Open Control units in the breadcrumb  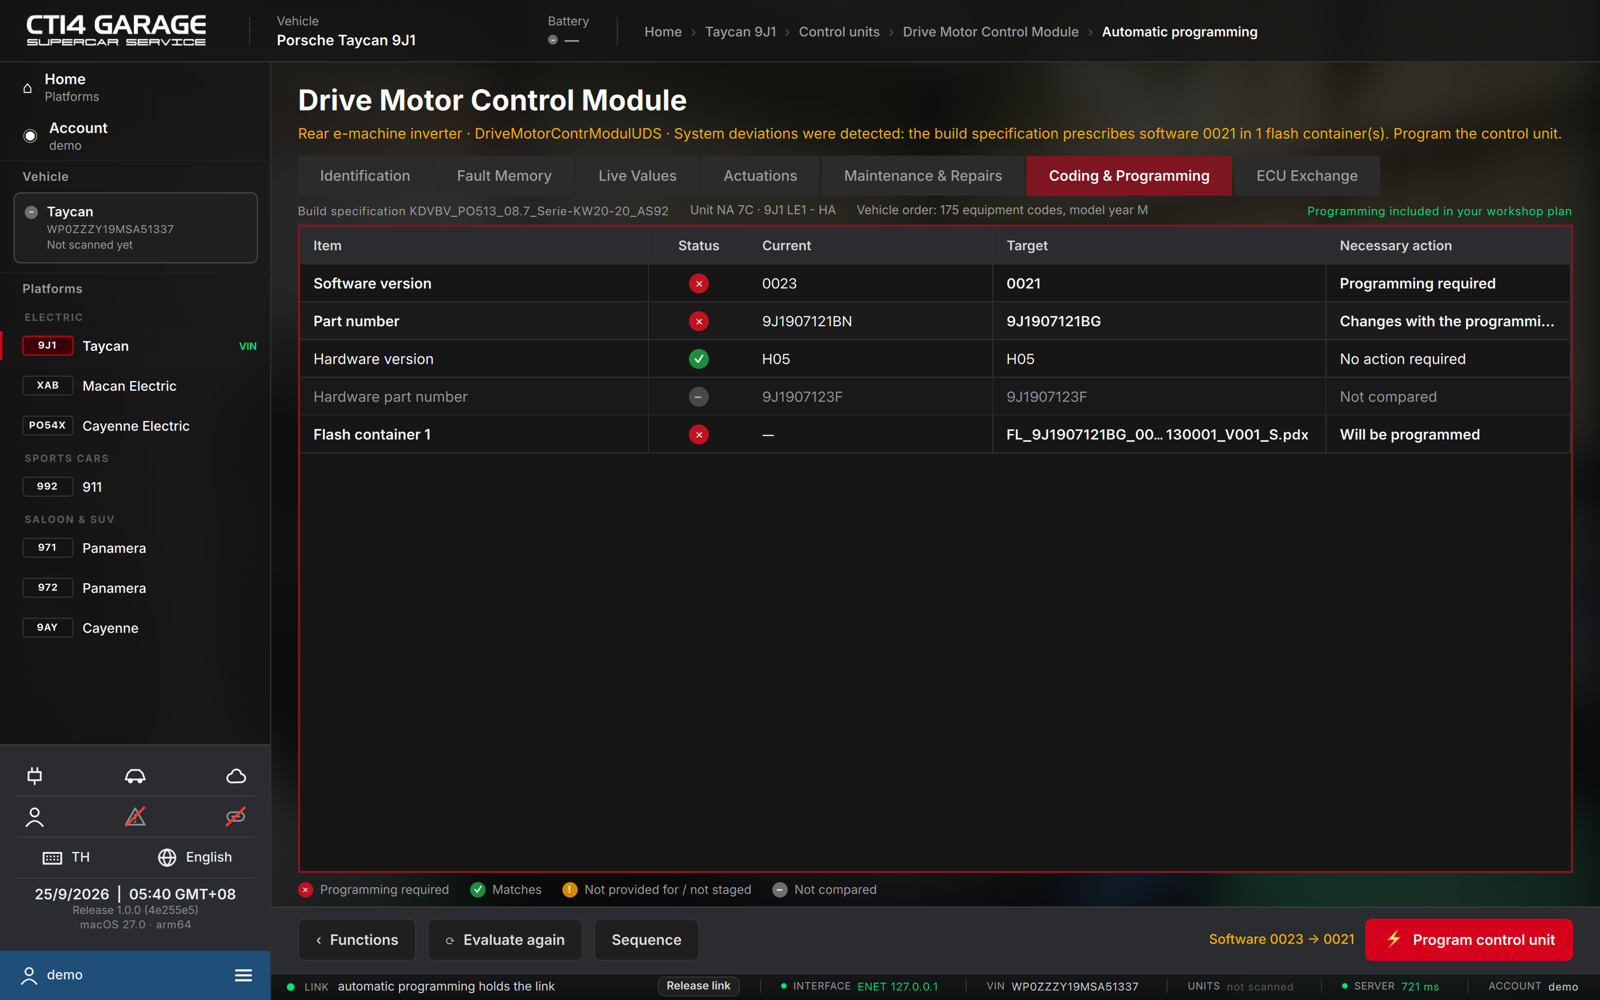pos(839,32)
